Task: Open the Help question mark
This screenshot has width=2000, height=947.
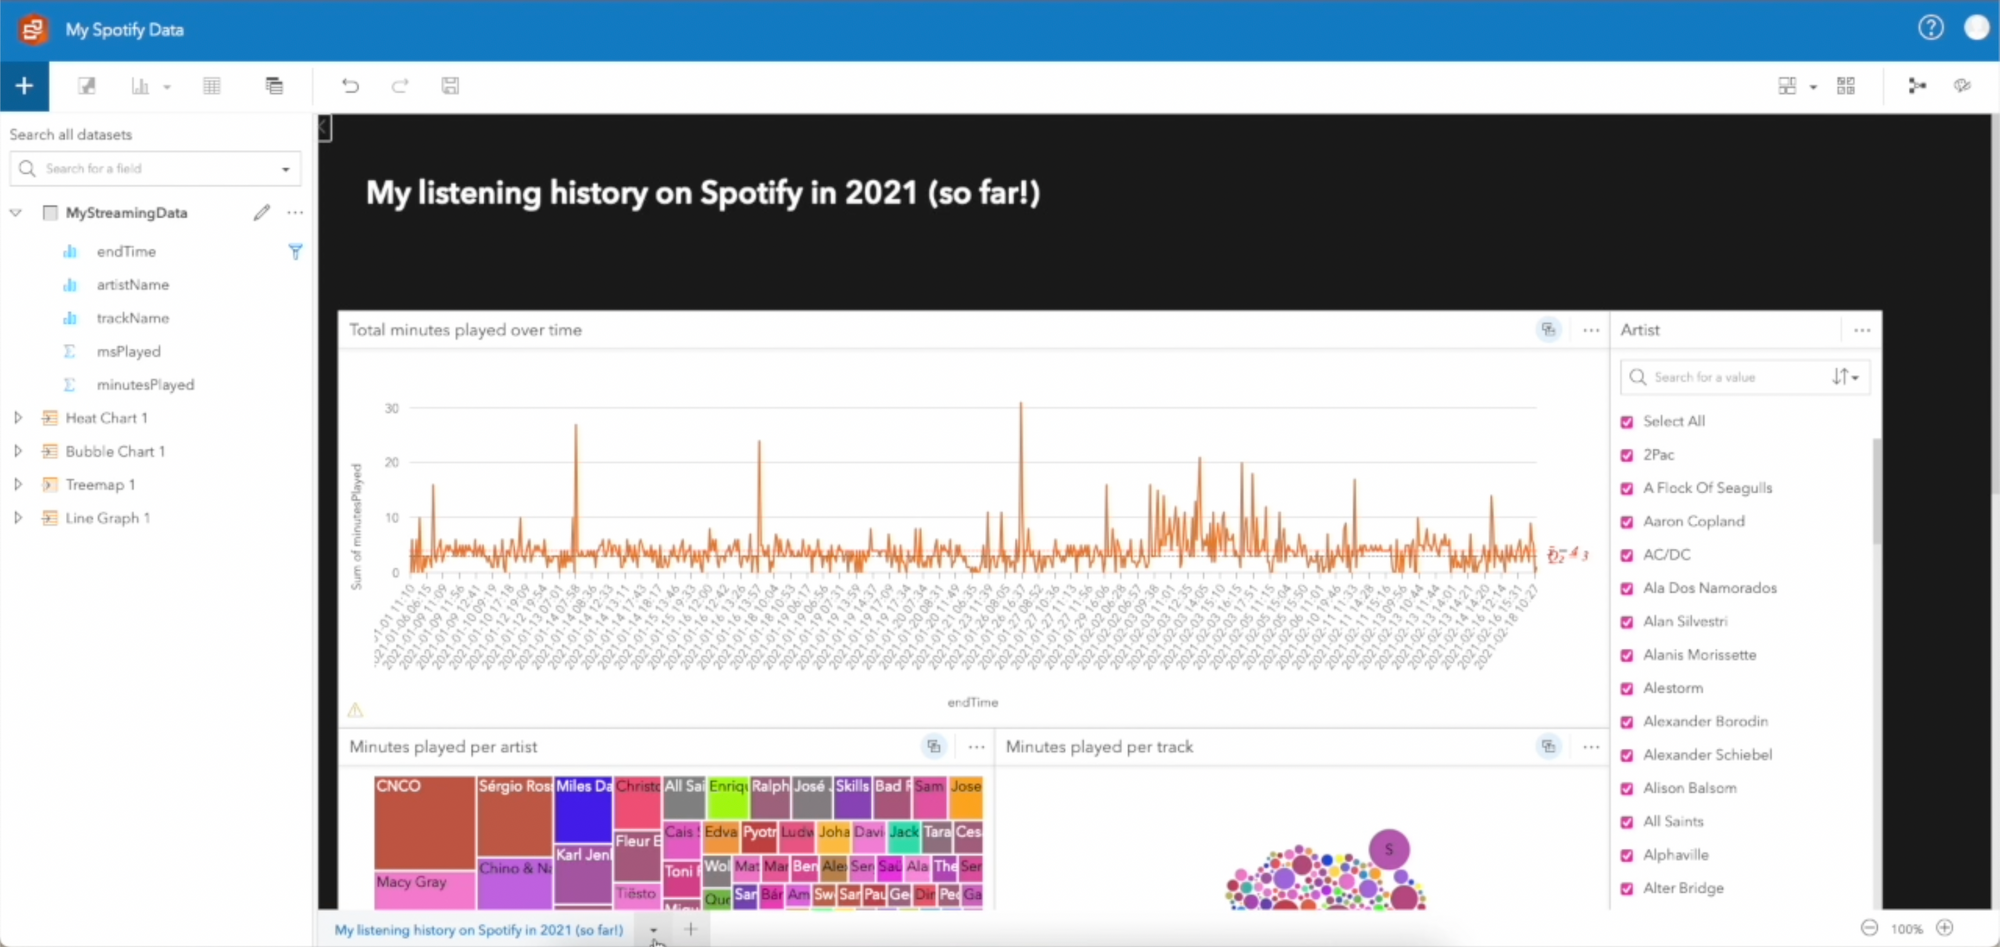Action: click(1931, 28)
